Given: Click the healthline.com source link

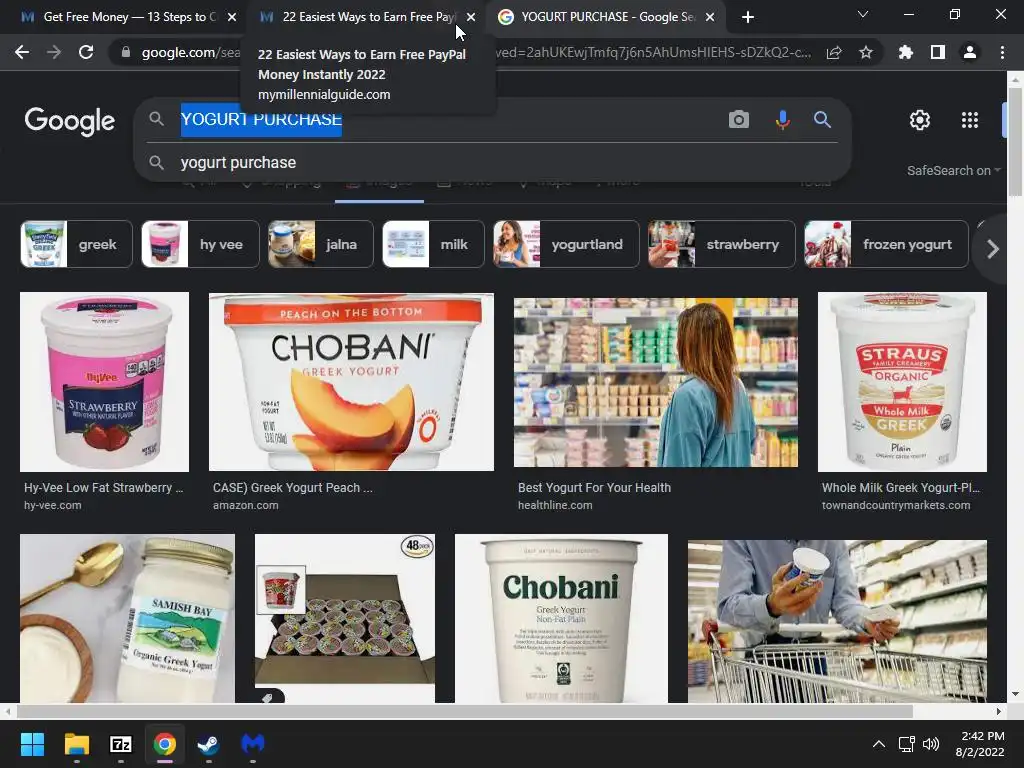Looking at the screenshot, I should click(x=555, y=505).
